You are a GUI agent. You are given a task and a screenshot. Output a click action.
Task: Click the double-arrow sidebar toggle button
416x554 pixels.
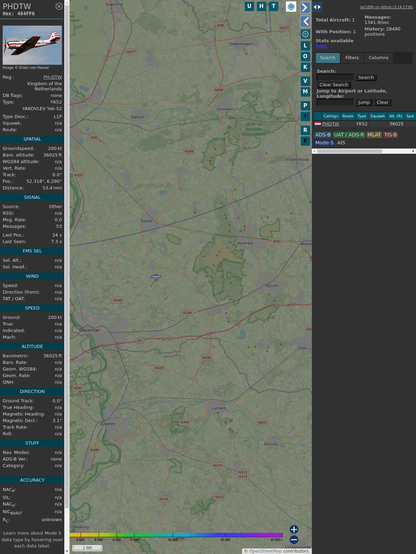(x=317, y=7)
